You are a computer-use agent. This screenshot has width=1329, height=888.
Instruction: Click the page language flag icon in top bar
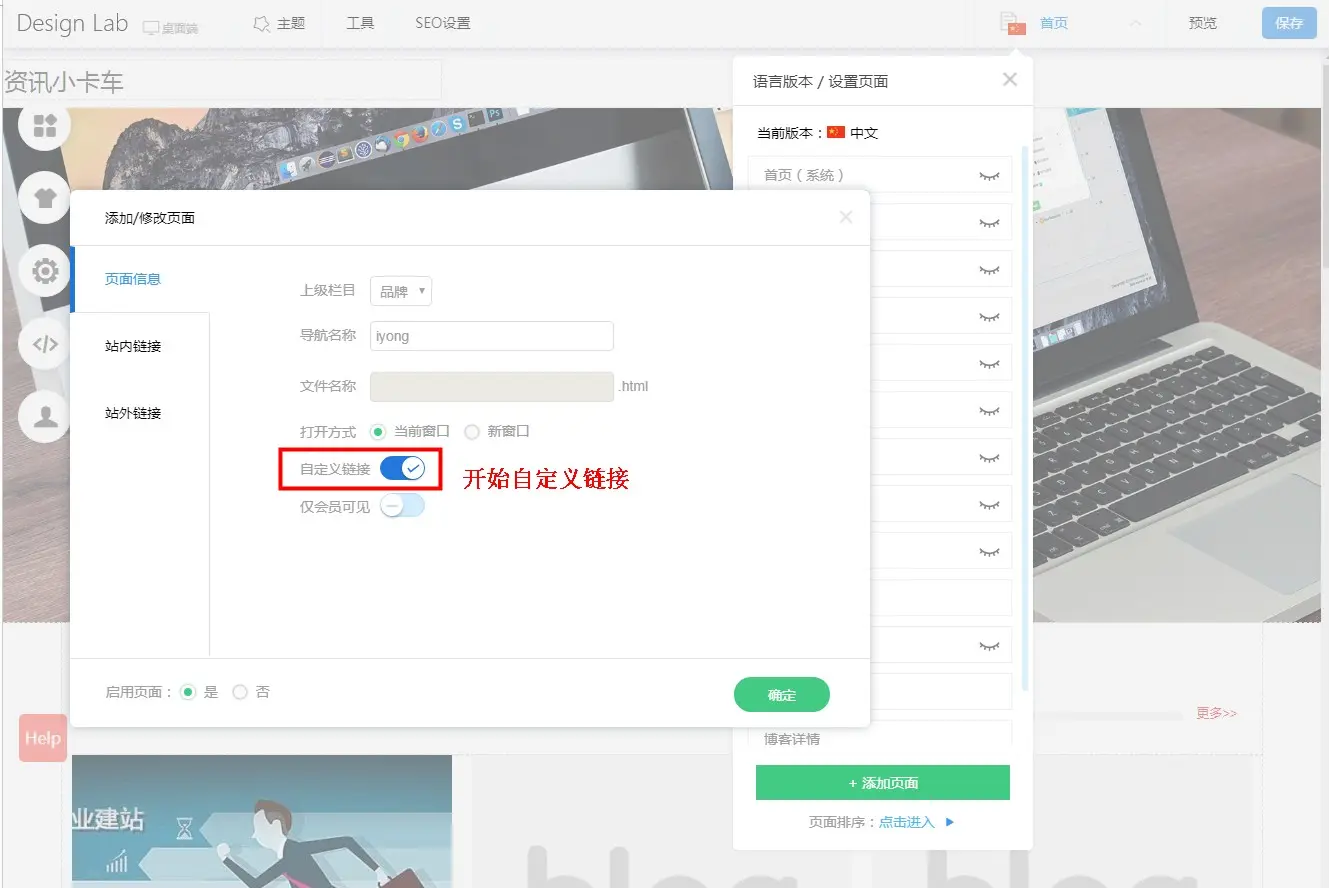1013,24
